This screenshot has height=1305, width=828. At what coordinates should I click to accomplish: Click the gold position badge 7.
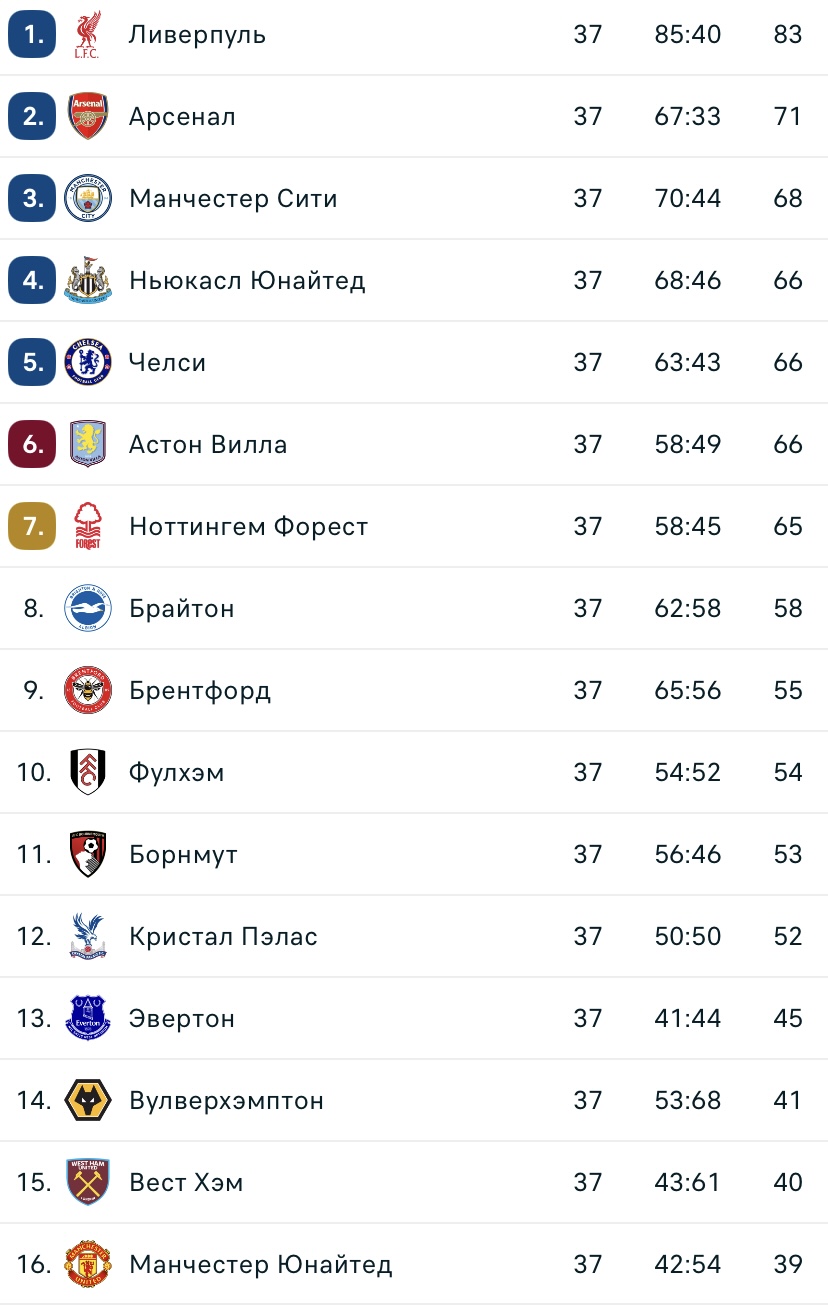click(32, 527)
